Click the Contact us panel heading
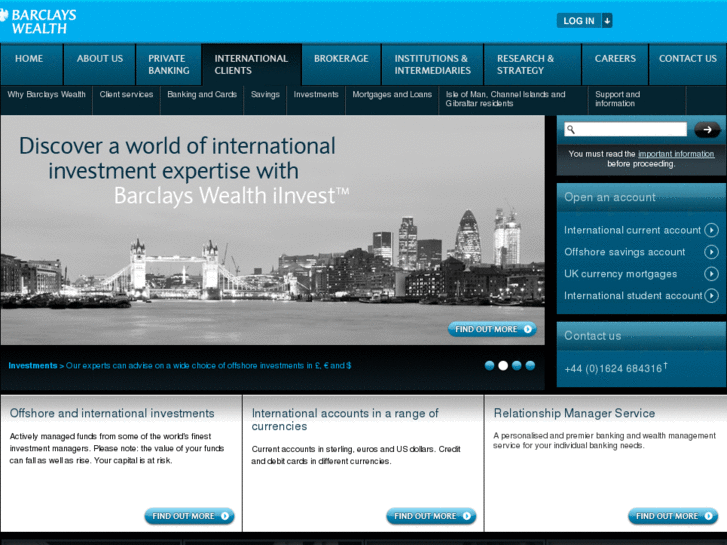 pyautogui.click(x=593, y=336)
